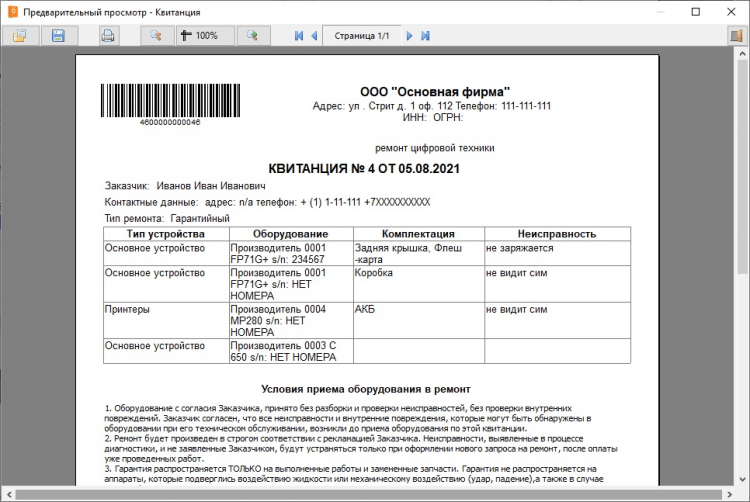Zoom out with the minus magnifier icon
This screenshot has width=750, height=502.
[156, 35]
